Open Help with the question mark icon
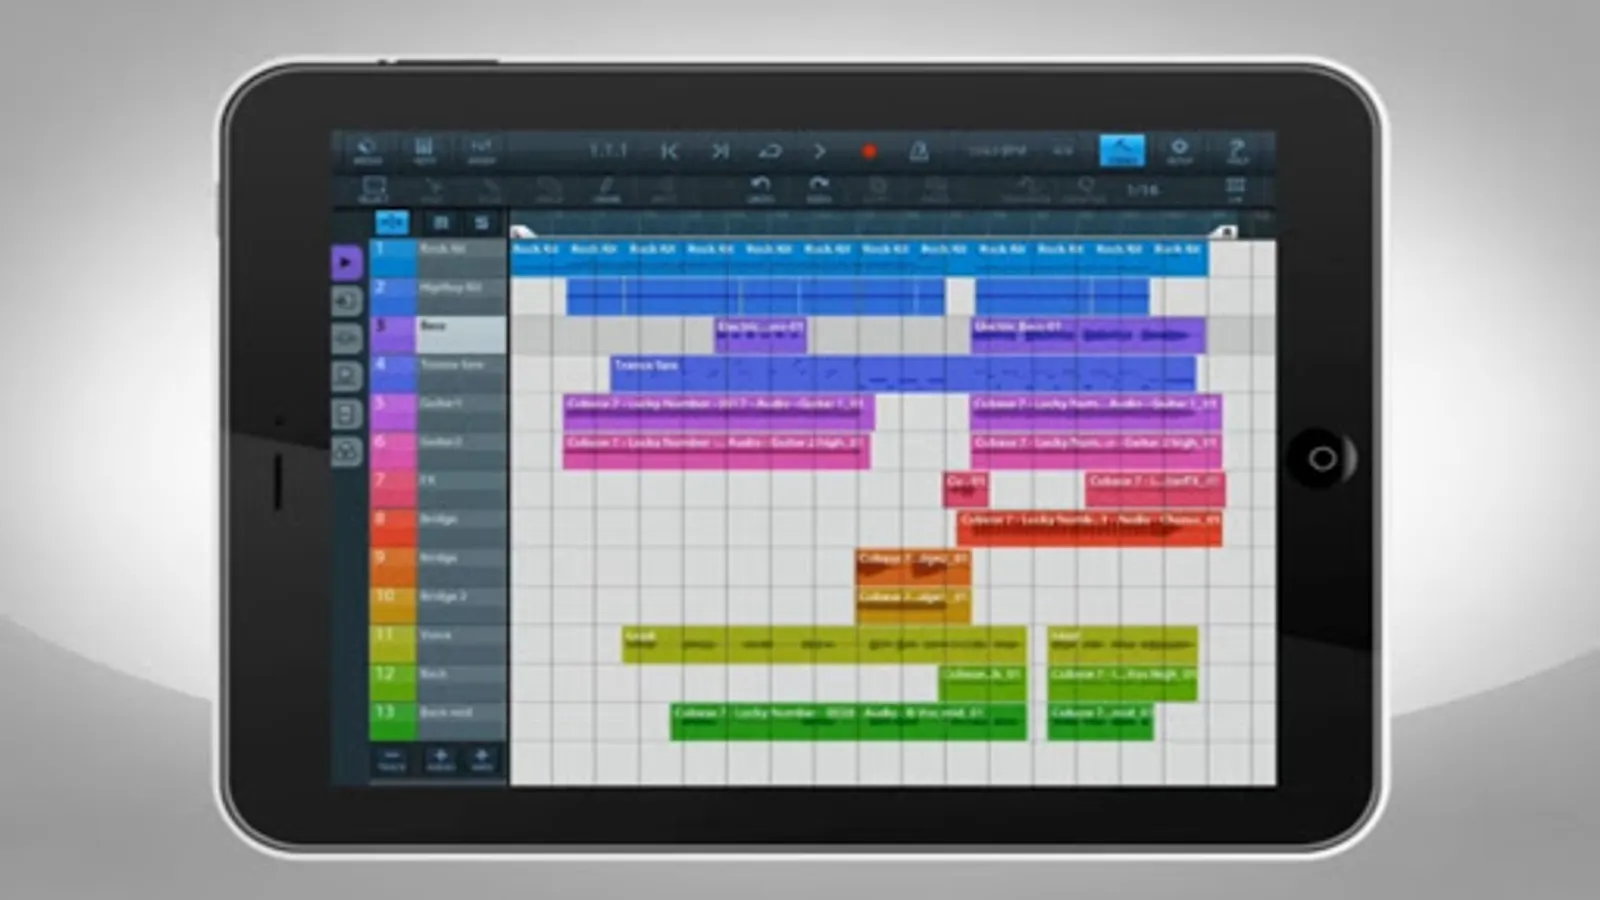Screen dimensions: 1600x900 point(1237,151)
